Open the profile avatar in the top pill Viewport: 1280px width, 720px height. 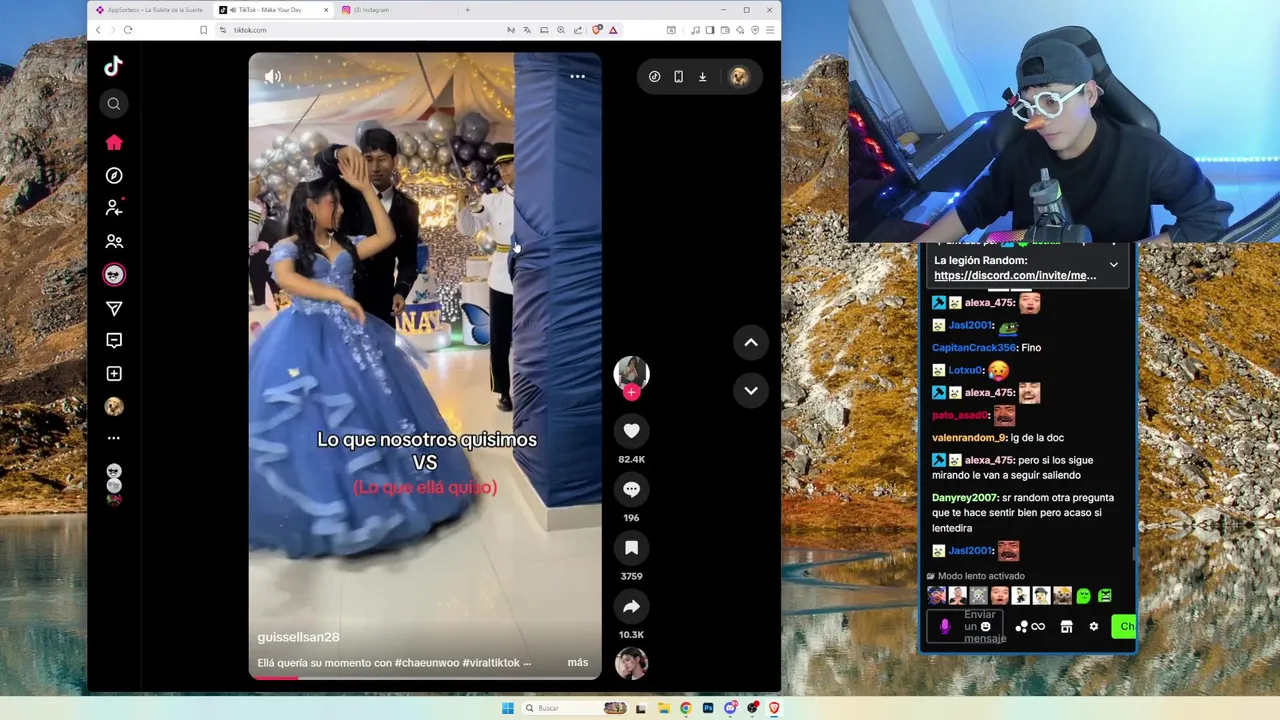click(739, 77)
